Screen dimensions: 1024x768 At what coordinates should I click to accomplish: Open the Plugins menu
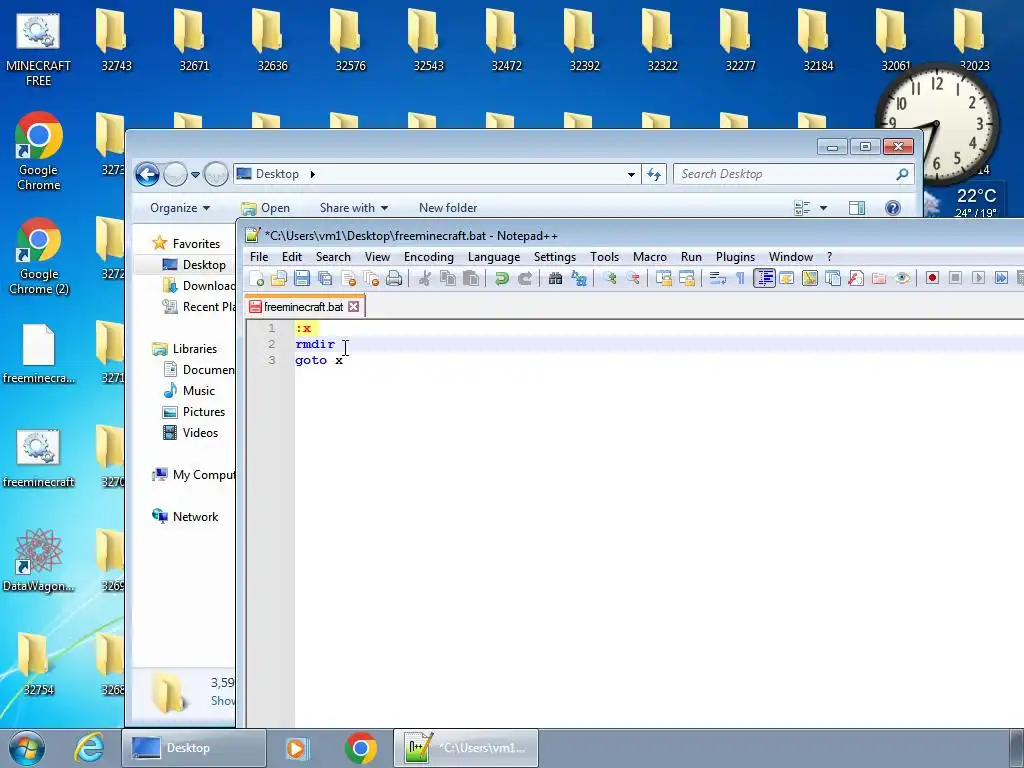pyautogui.click(x=735, y=257)
